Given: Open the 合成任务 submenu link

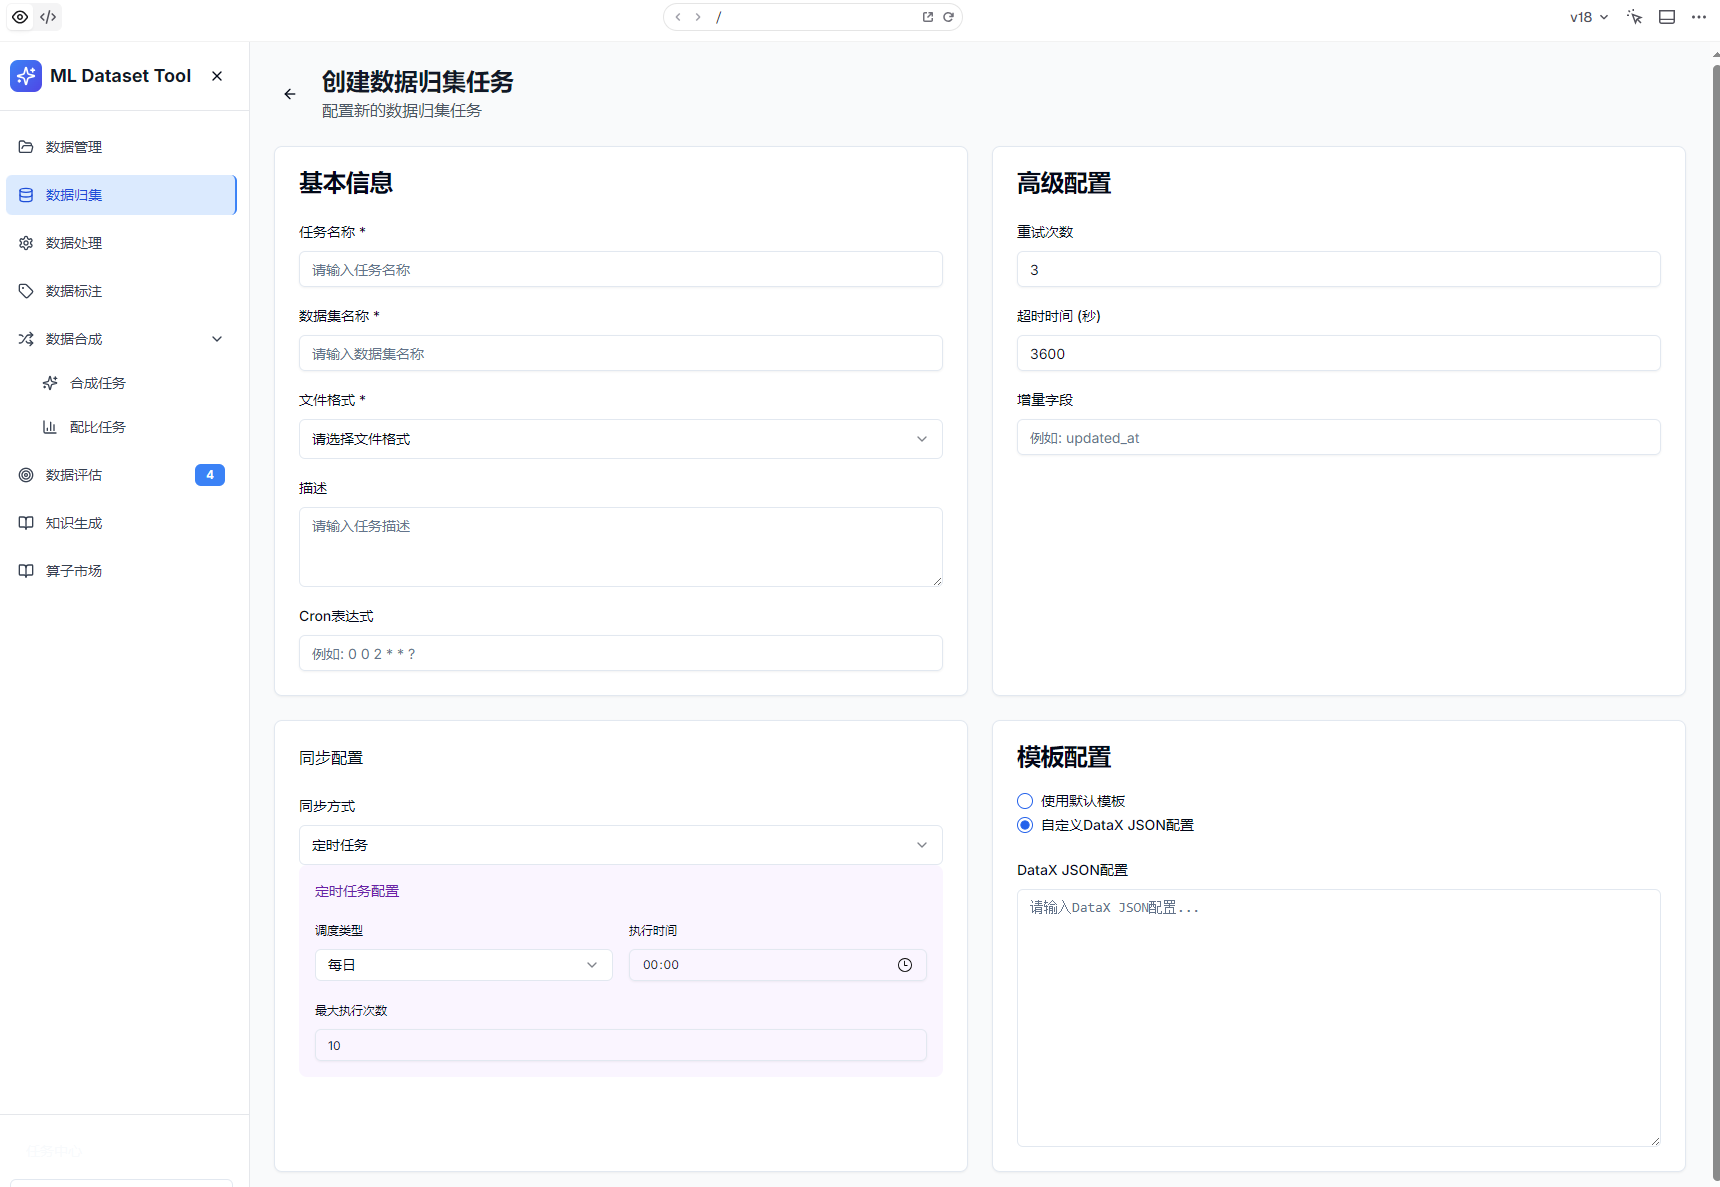Looking at the screenshot, I should tap(98, 383).
